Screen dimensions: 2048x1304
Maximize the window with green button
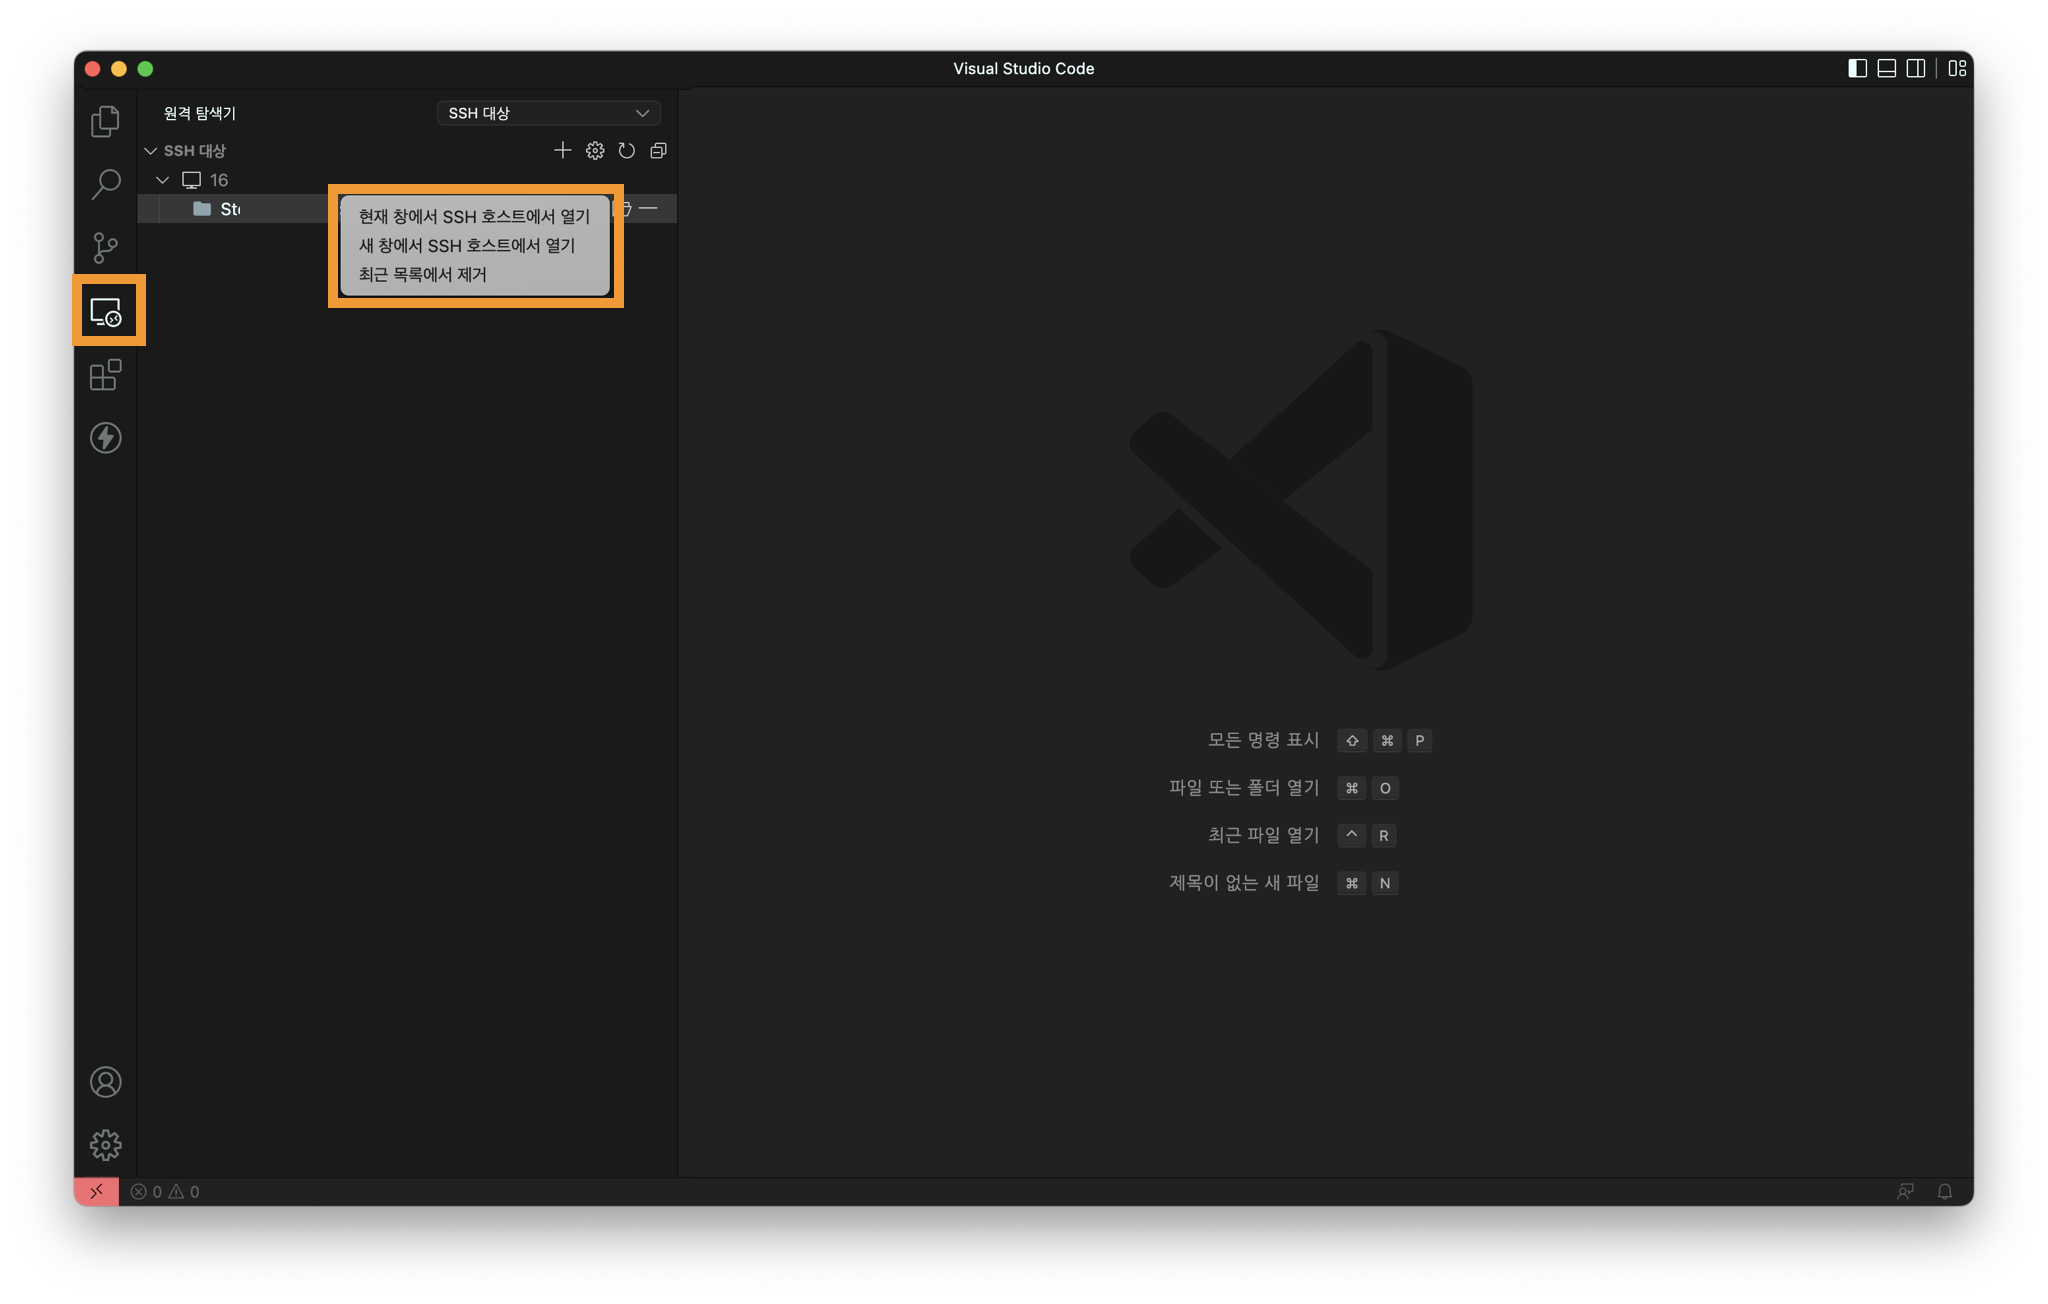coord(145,68)
